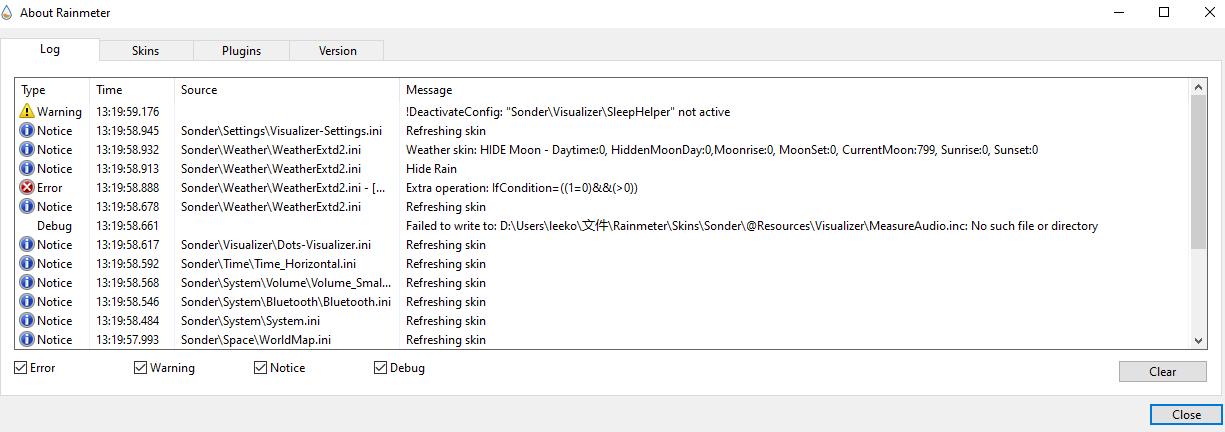Select the "Extra operation: IfCondition" message
Viewport: 1225px width, 432px height.
[522, 188]
